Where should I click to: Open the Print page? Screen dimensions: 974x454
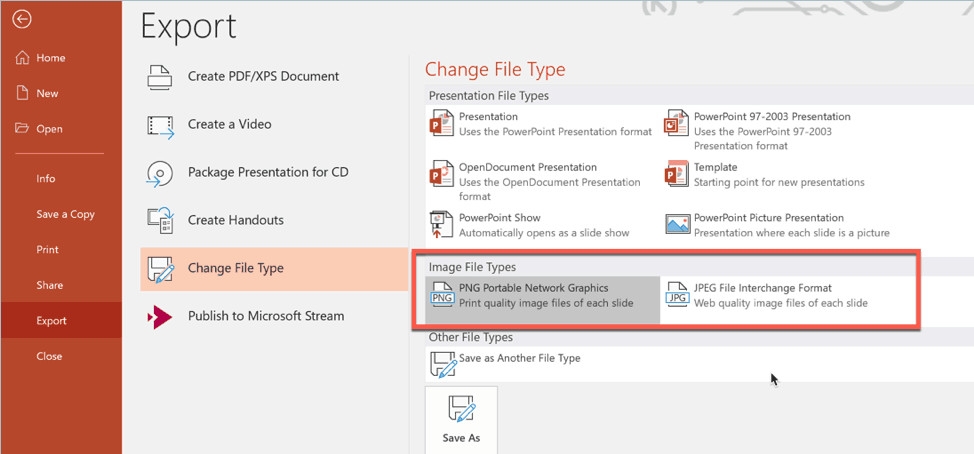click(x=61, y=250)
